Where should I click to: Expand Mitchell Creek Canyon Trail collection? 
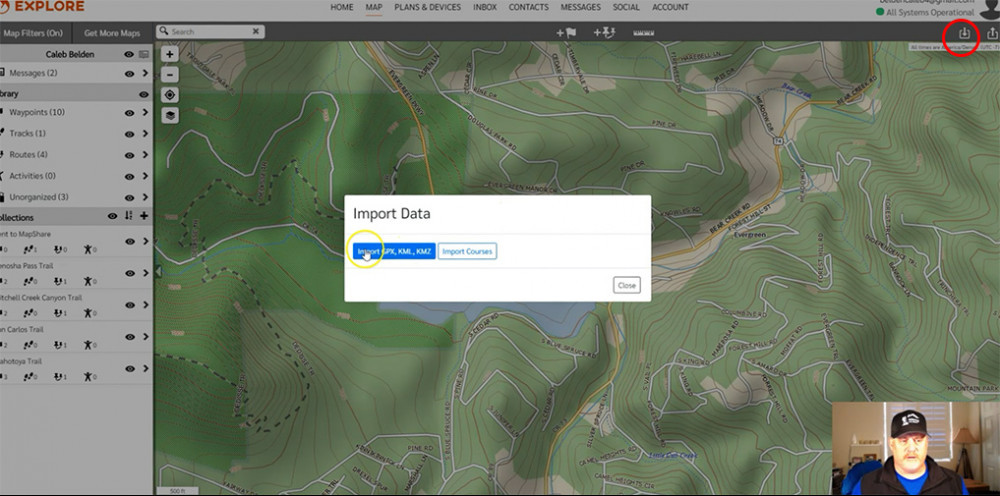[x=145, y=305]
